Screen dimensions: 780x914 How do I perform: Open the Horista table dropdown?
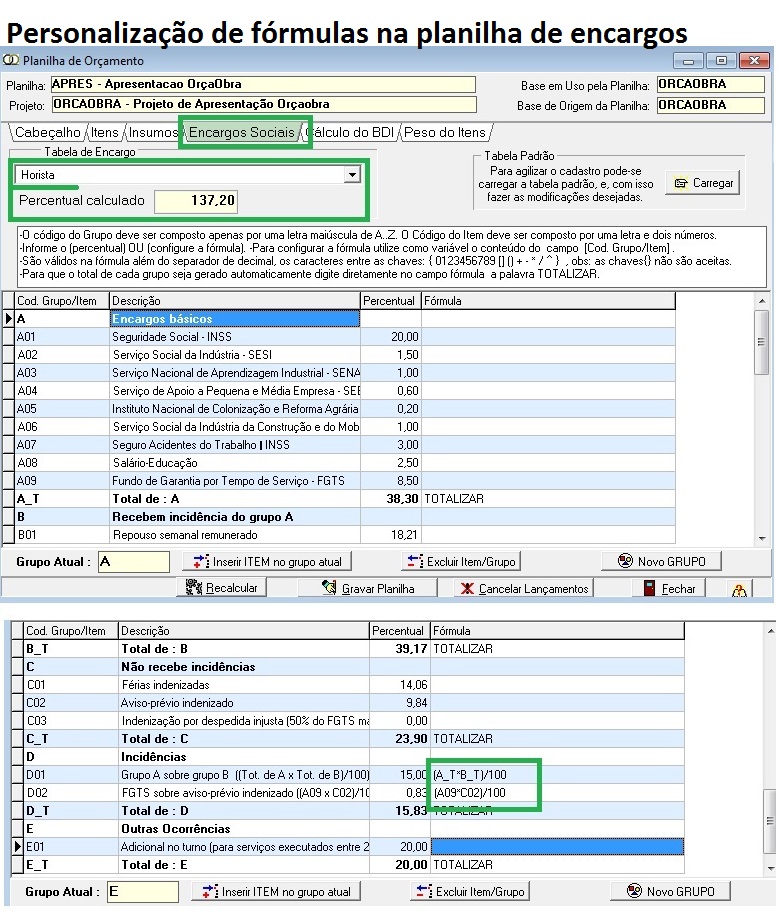351,175
